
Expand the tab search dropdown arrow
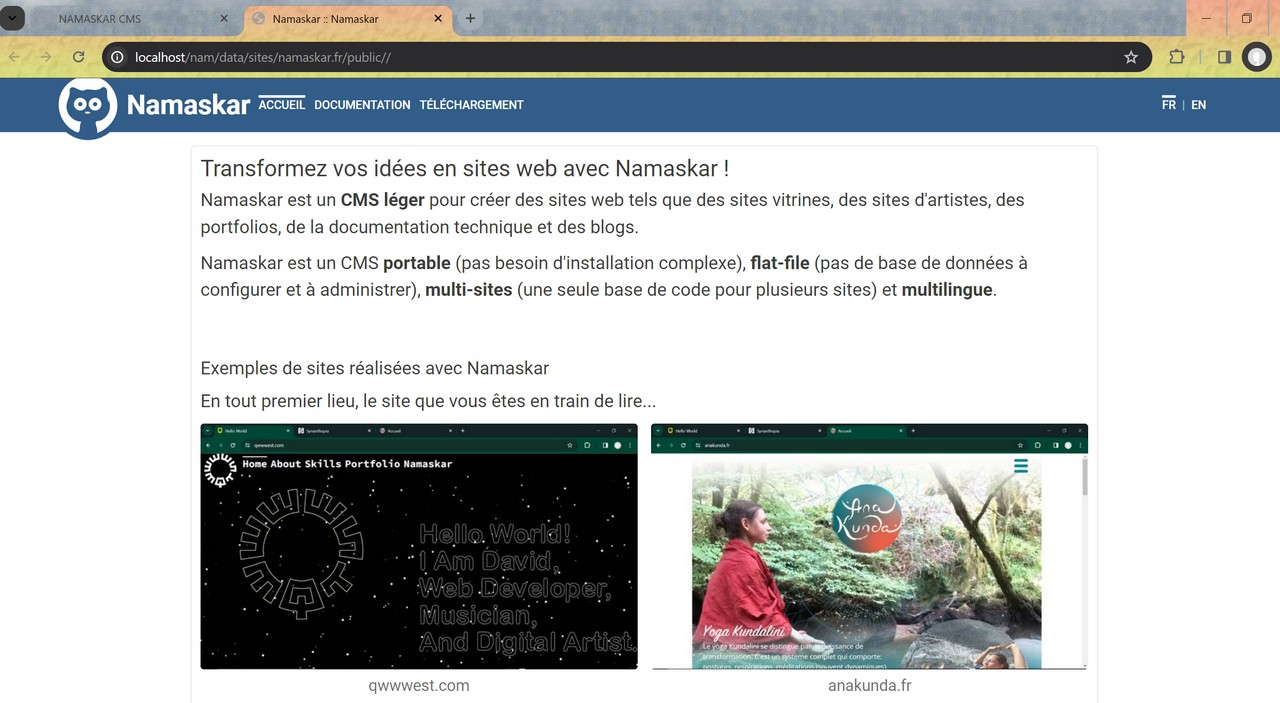pyautogui.click(x=15, y=18)
